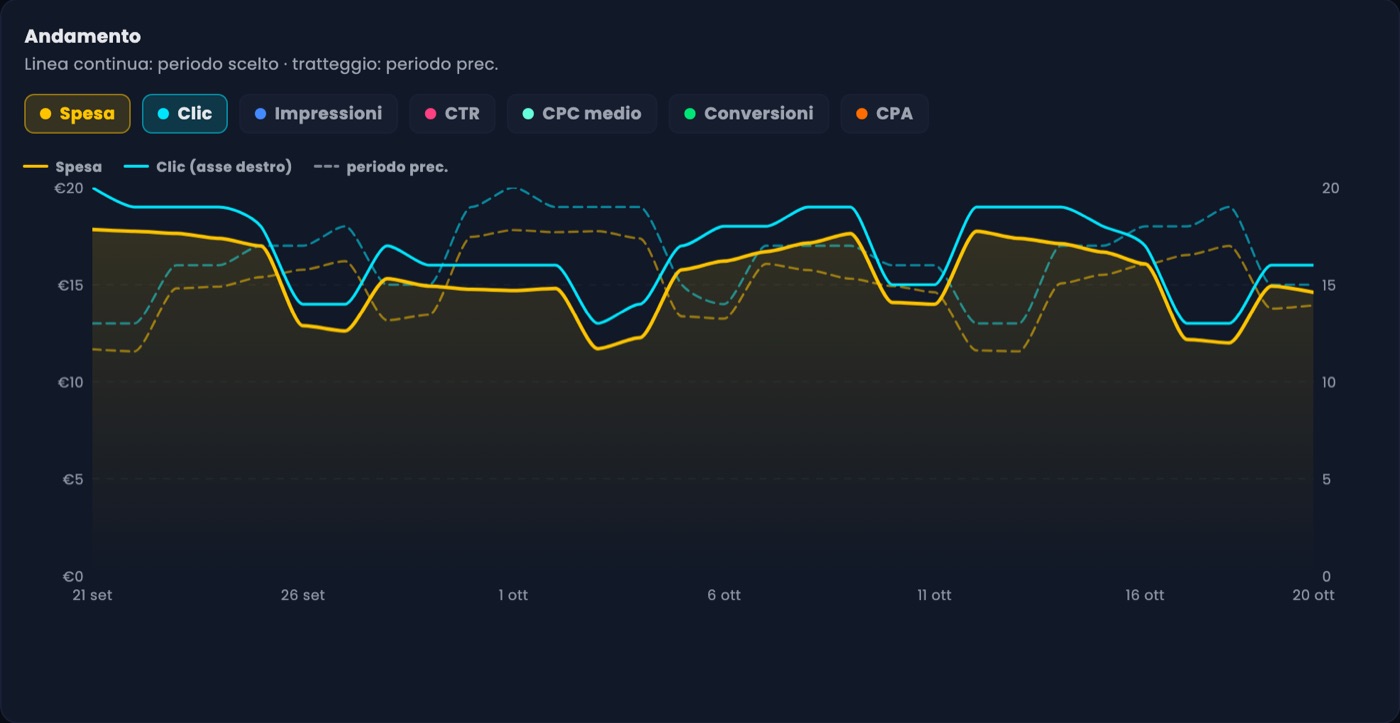Screen dimensions: 1400x723
Task: Click the 6 ott x-axis label
Action: click(724, 595)
